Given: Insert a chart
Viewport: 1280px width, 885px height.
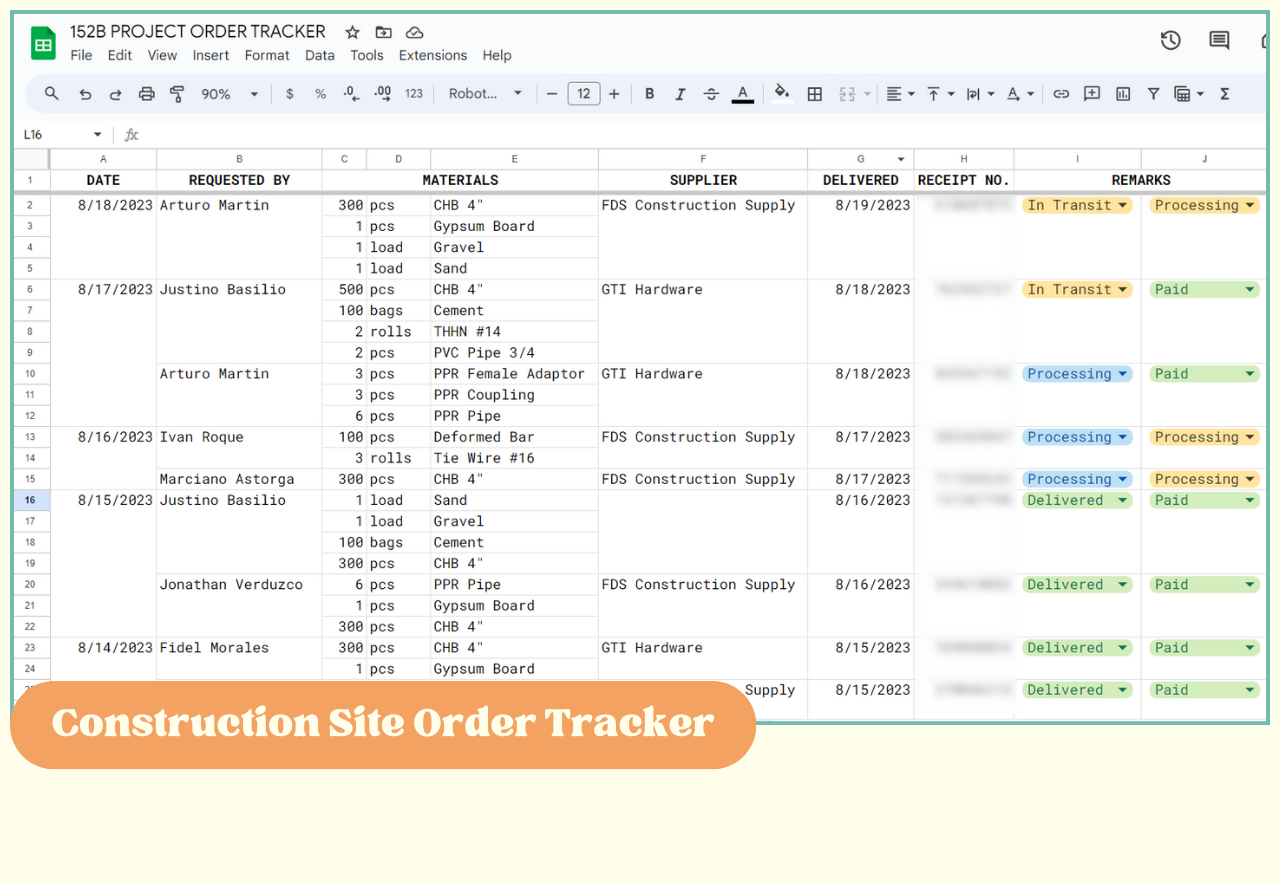Looking at the screenshot, I should point(1123,94).
